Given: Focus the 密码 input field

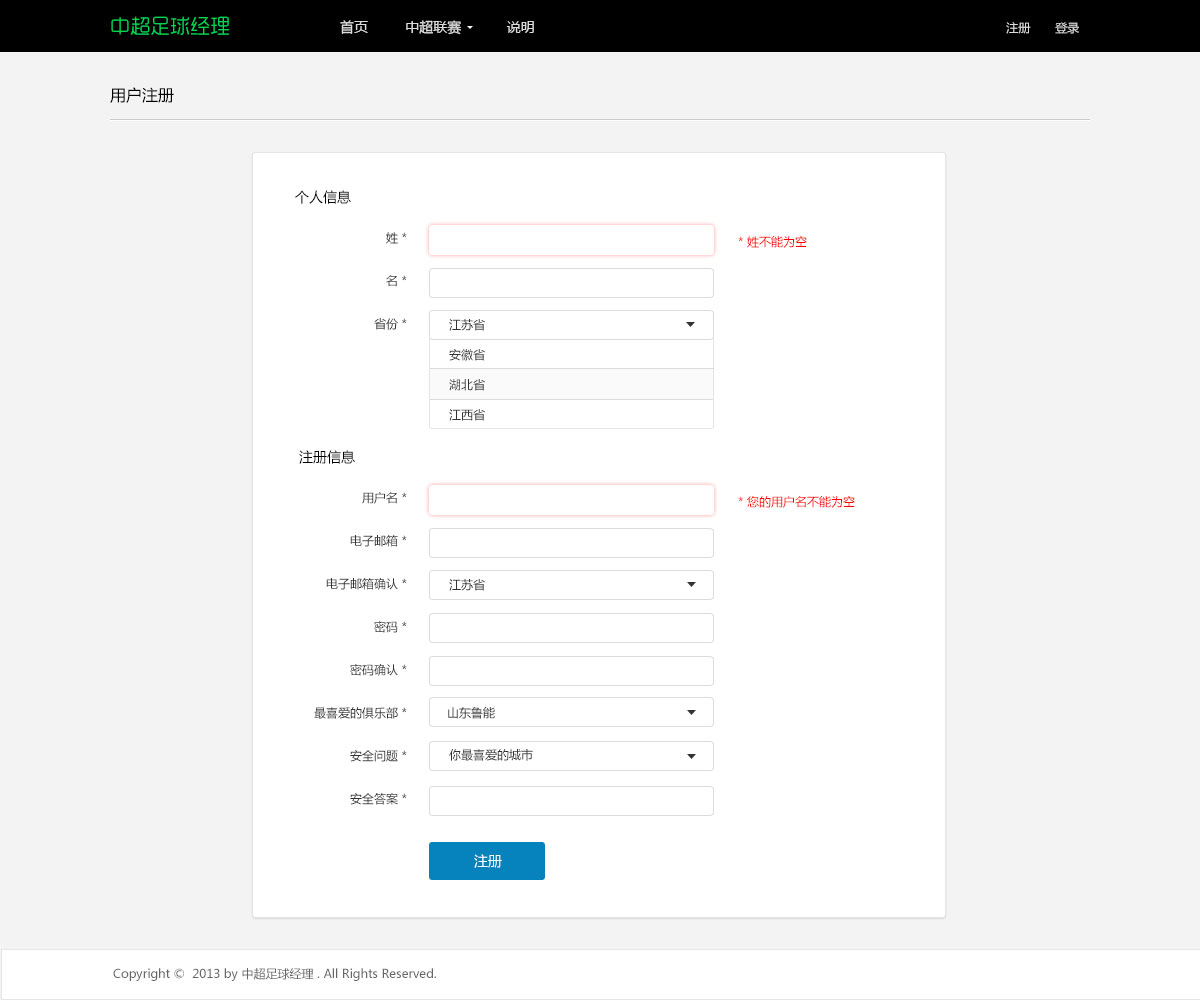Looking at the screenshot, I should click(x=571, y=628).
